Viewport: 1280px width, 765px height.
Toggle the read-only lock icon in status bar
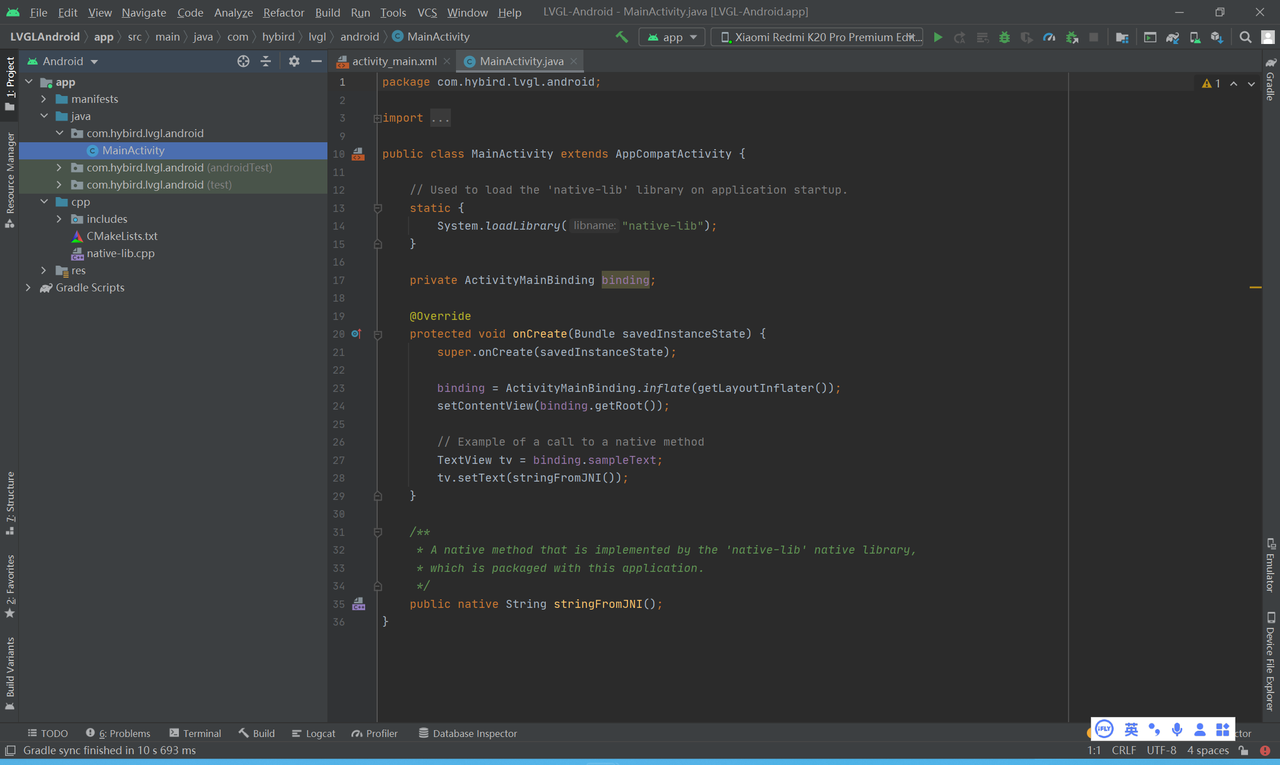coord(1243,750)
